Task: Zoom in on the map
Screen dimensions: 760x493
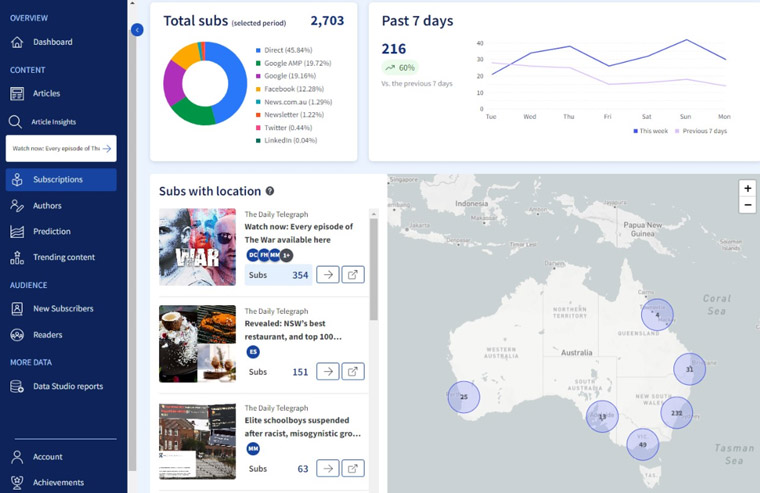Action: point(748,188)
